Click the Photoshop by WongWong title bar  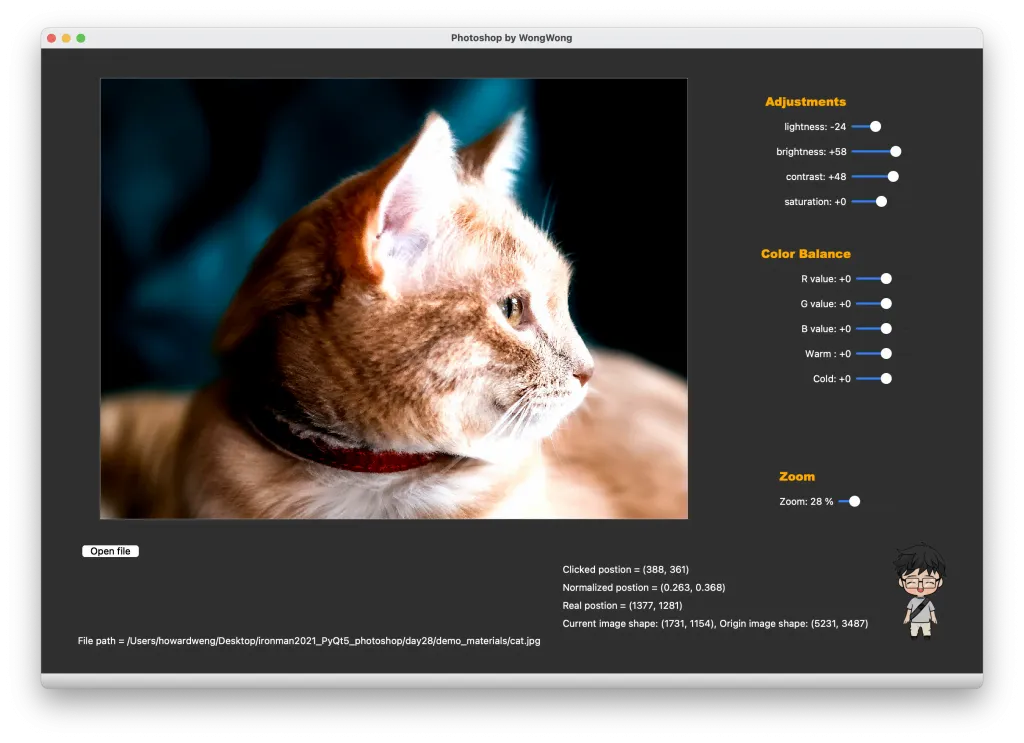pos(511,38)
